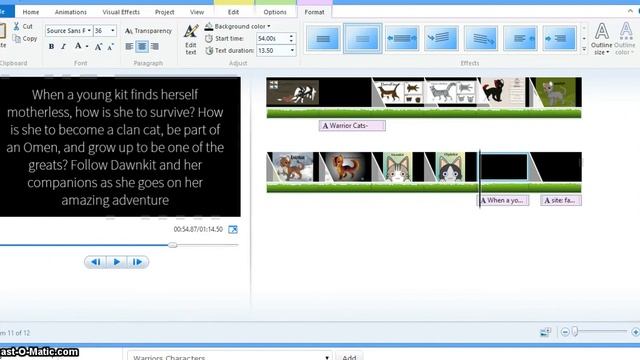Increase font size with grow button
The image size is (640, 360).
click(x=98, y=47)
